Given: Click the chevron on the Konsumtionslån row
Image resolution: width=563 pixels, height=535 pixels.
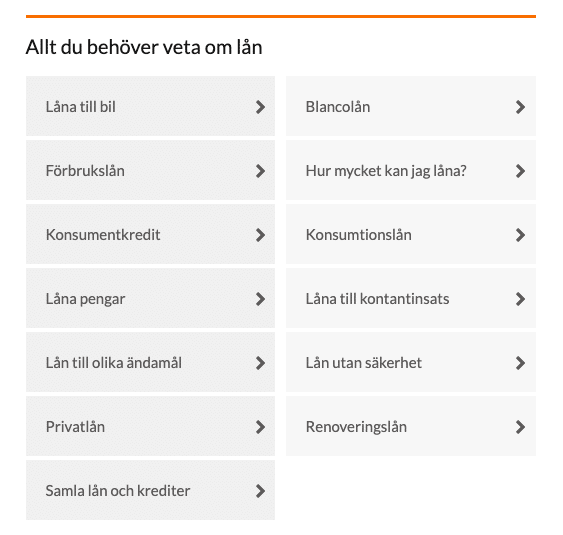Looking at the screenshot, I should [520, 235].
